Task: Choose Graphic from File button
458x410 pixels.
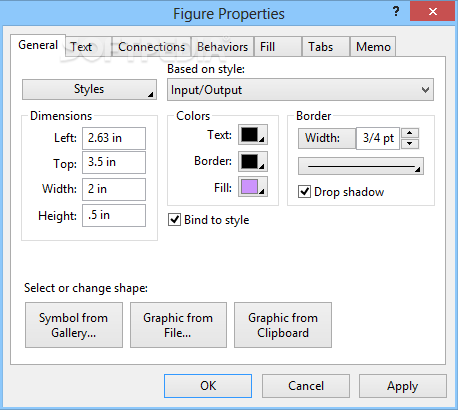Action: pyautogui.click(x=178, y=325)
